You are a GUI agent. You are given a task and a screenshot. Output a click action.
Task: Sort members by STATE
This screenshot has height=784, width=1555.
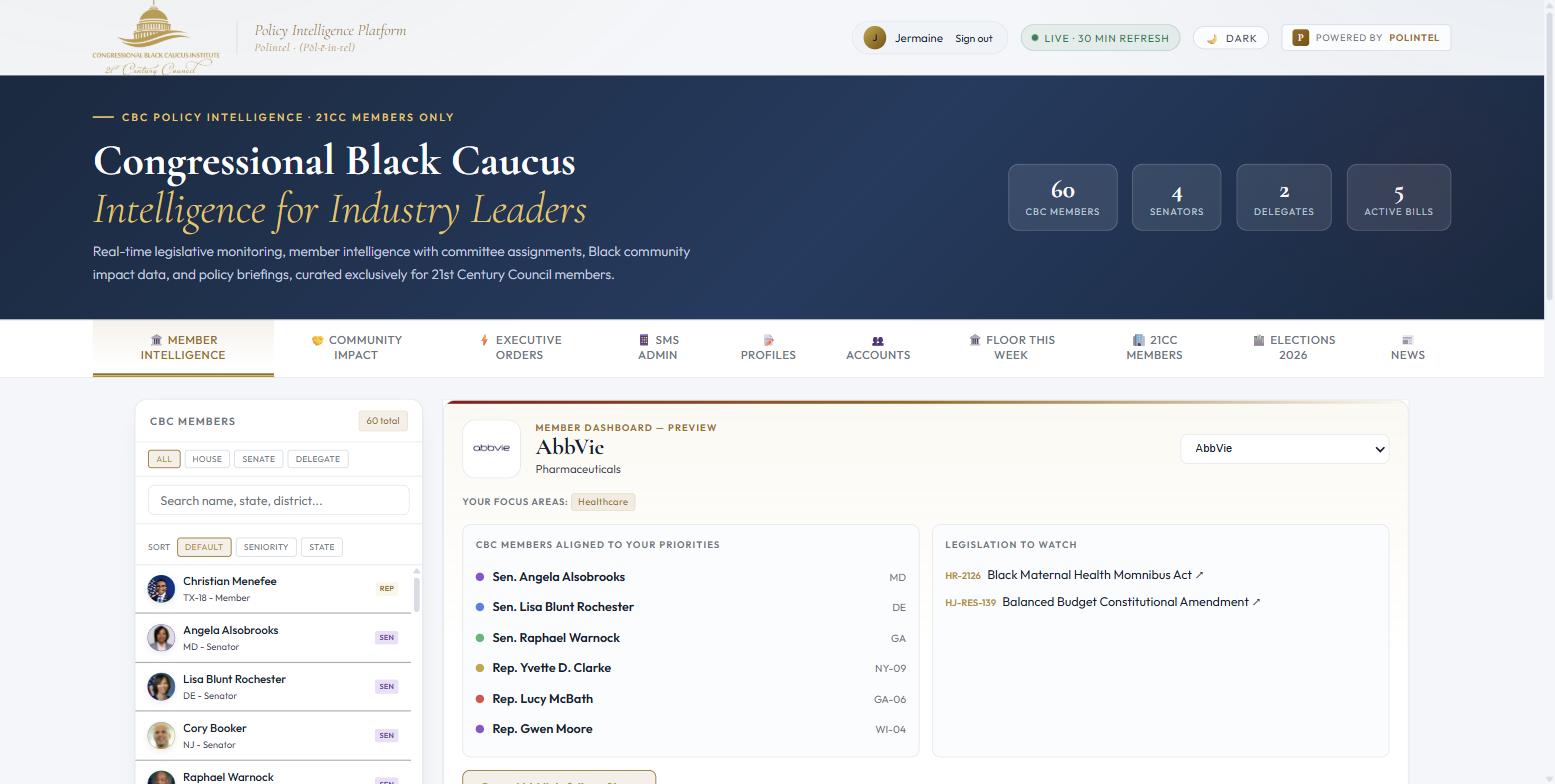[322, 547]
